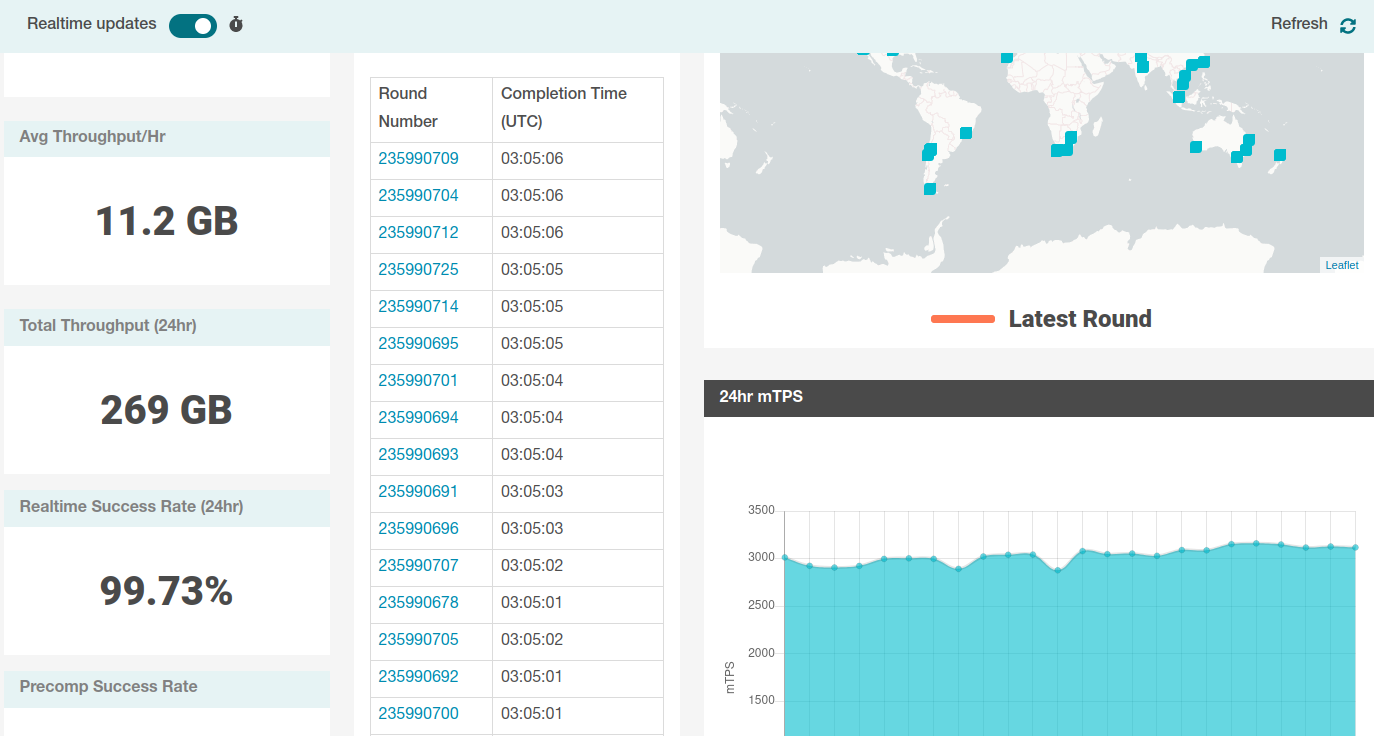Click the Latest Round legend label
The image size is (1374, 736).
pyautogui.click(x=1080, y=319)
